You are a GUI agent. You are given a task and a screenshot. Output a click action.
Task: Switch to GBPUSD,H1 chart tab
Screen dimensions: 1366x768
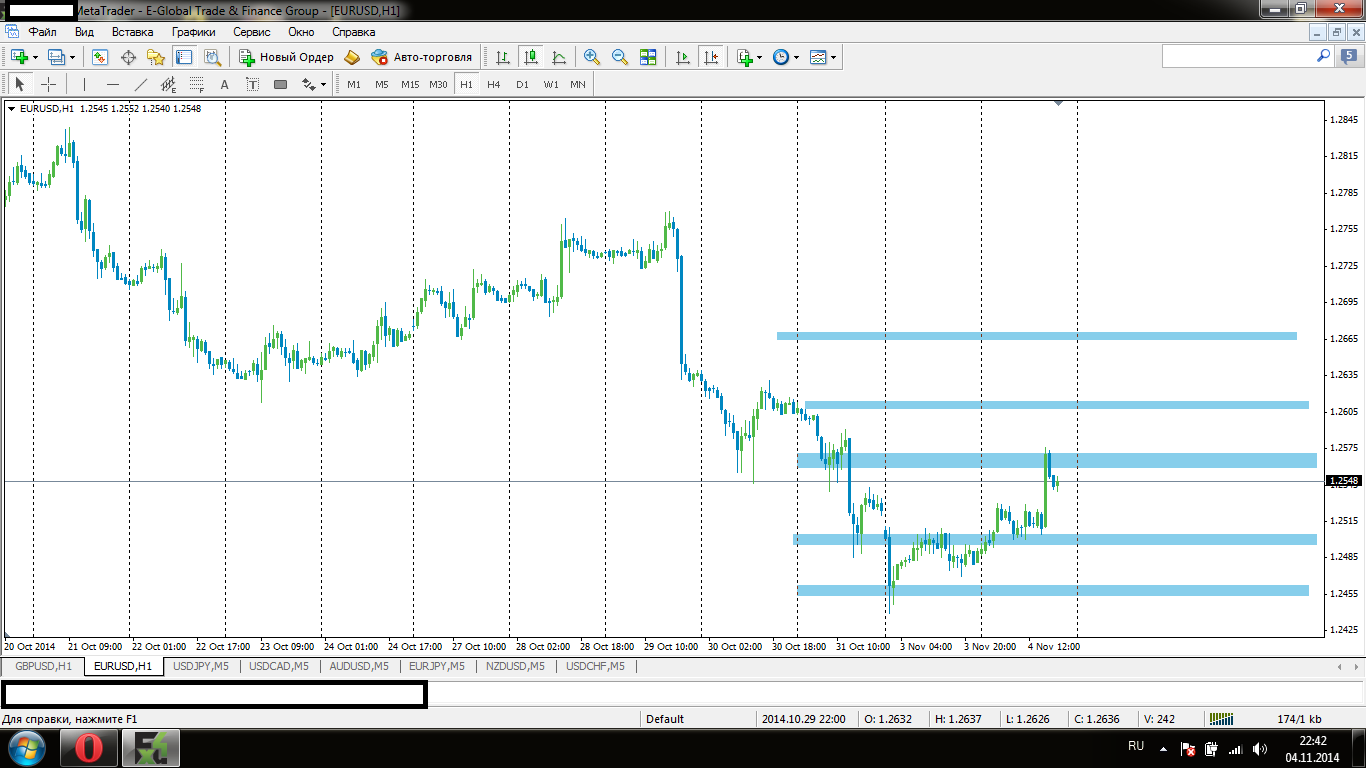(x=43, y=666)
